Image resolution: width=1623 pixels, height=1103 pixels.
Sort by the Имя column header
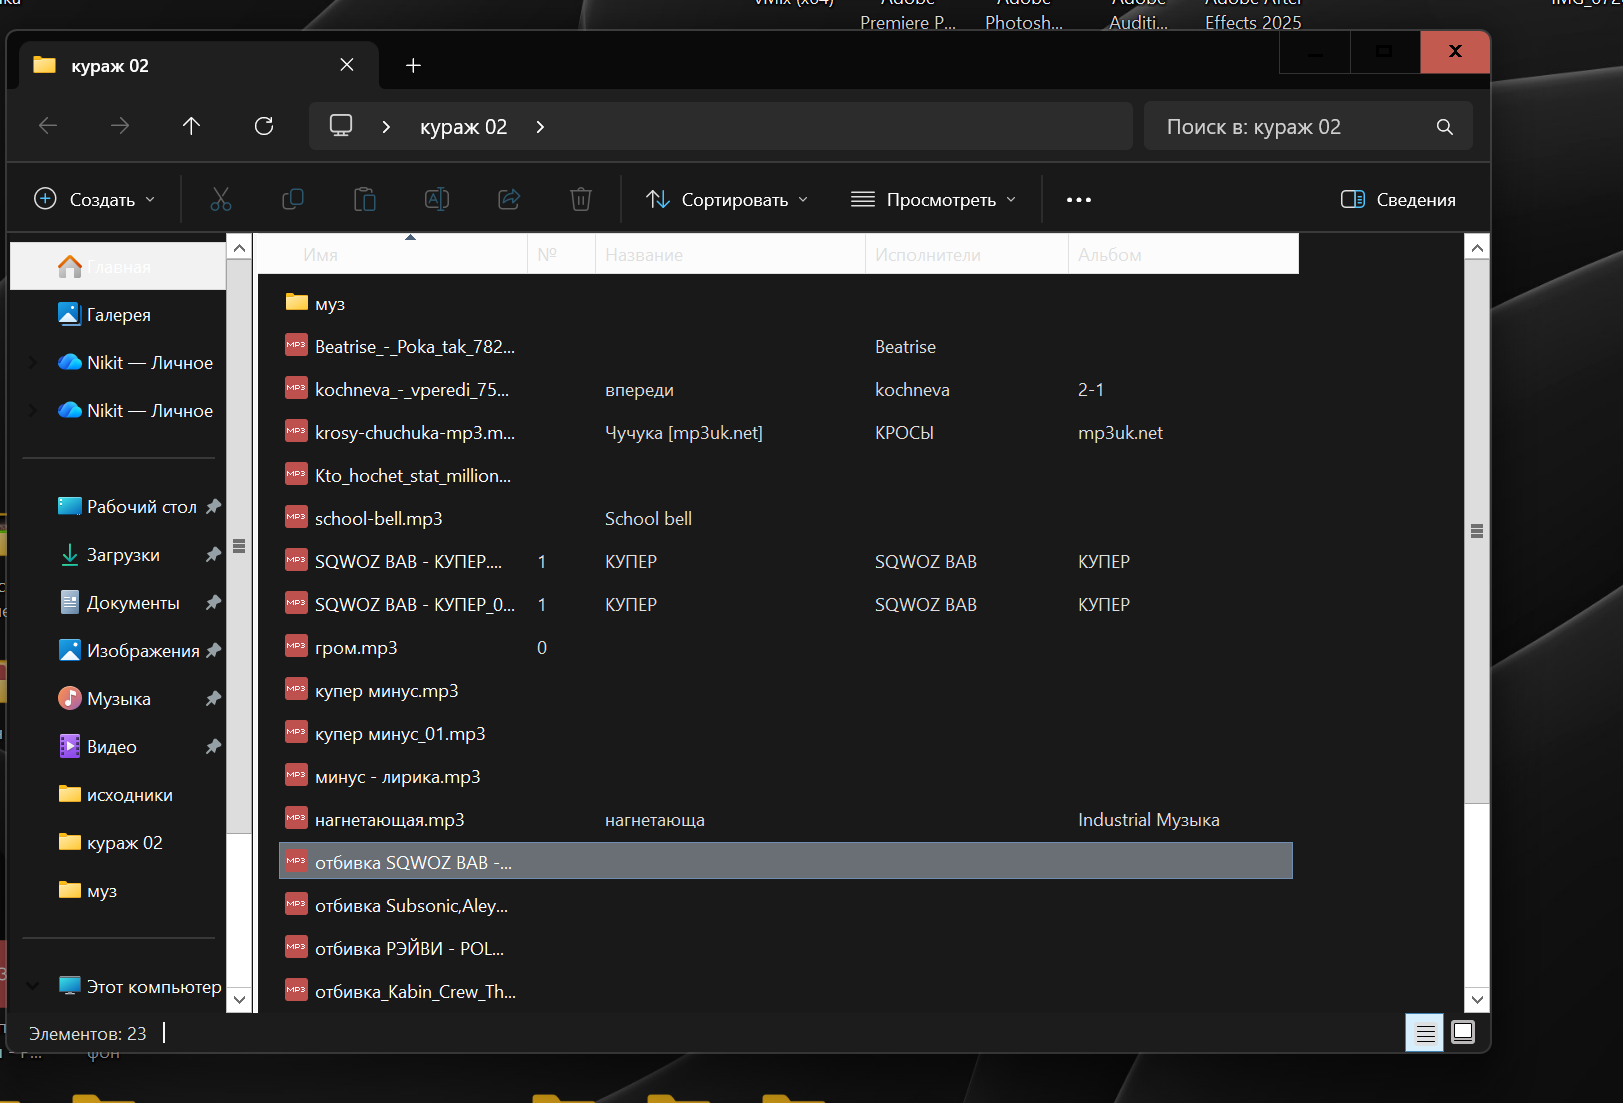[x=393, y=254]
